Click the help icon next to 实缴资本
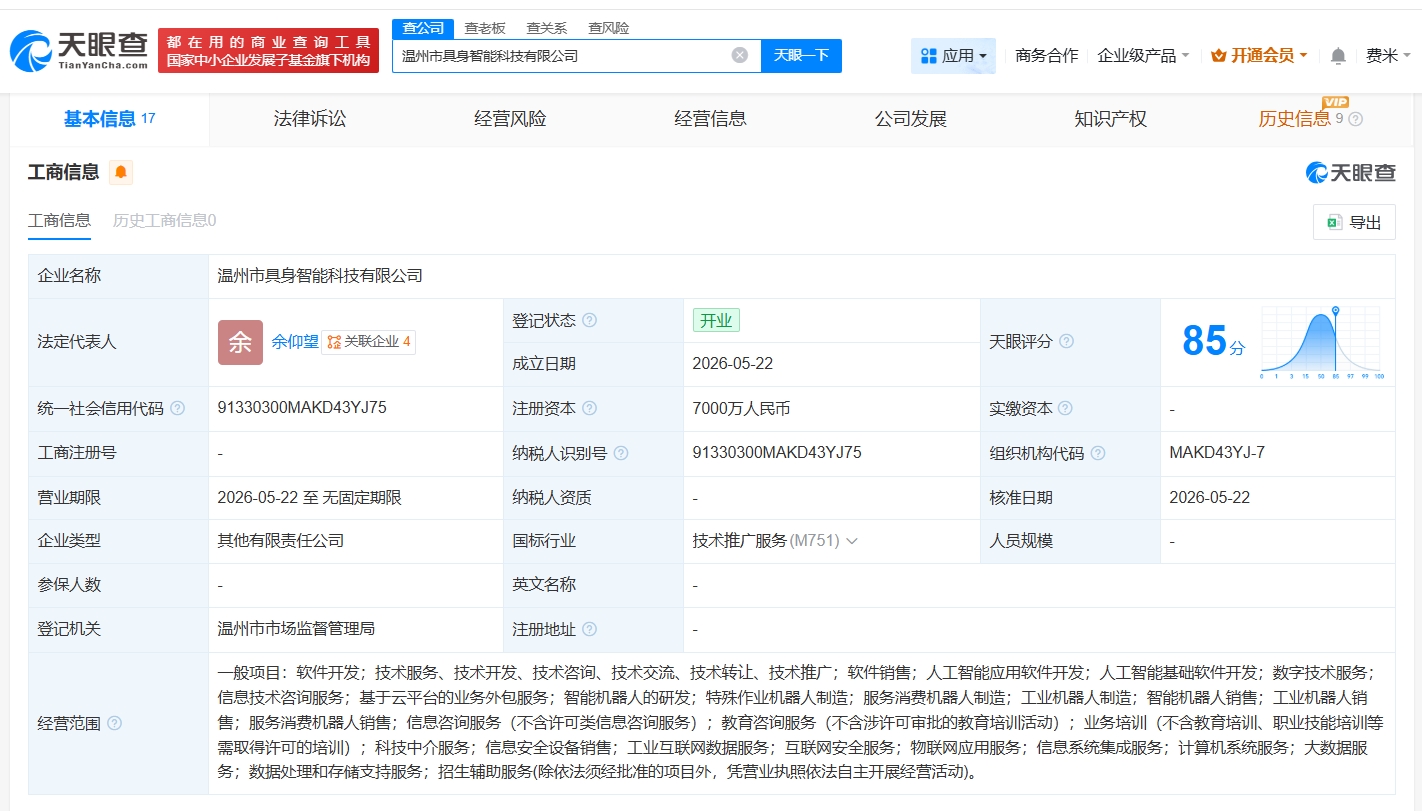The image size is (1422, 811). pyautogui.click(x=1065, y=408)
